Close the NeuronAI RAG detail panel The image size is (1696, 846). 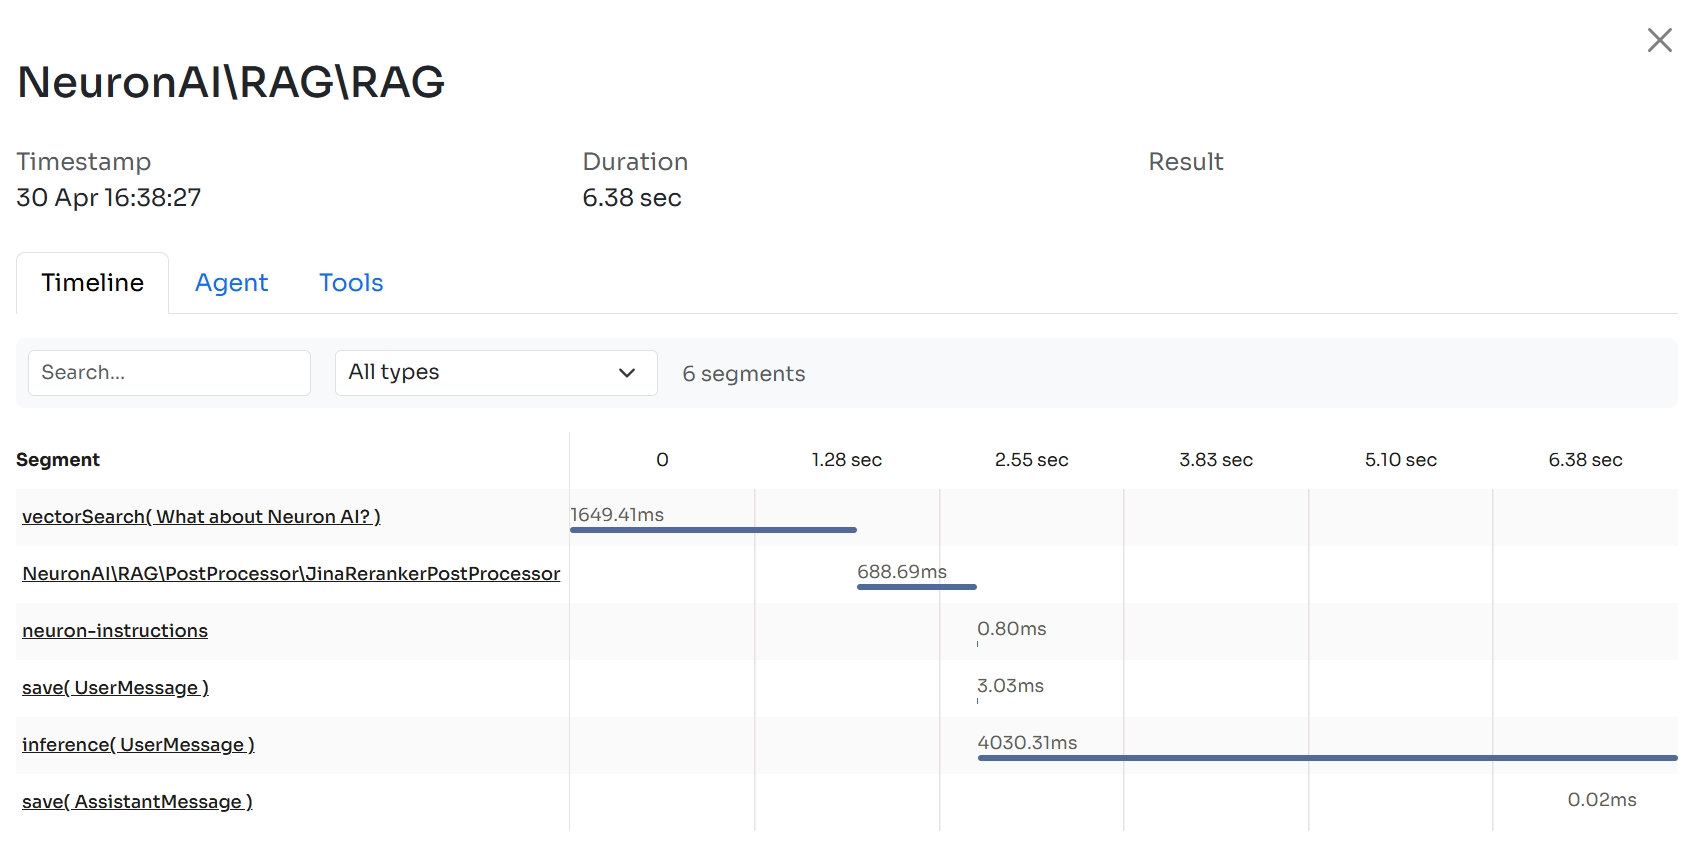point(1659,40)
